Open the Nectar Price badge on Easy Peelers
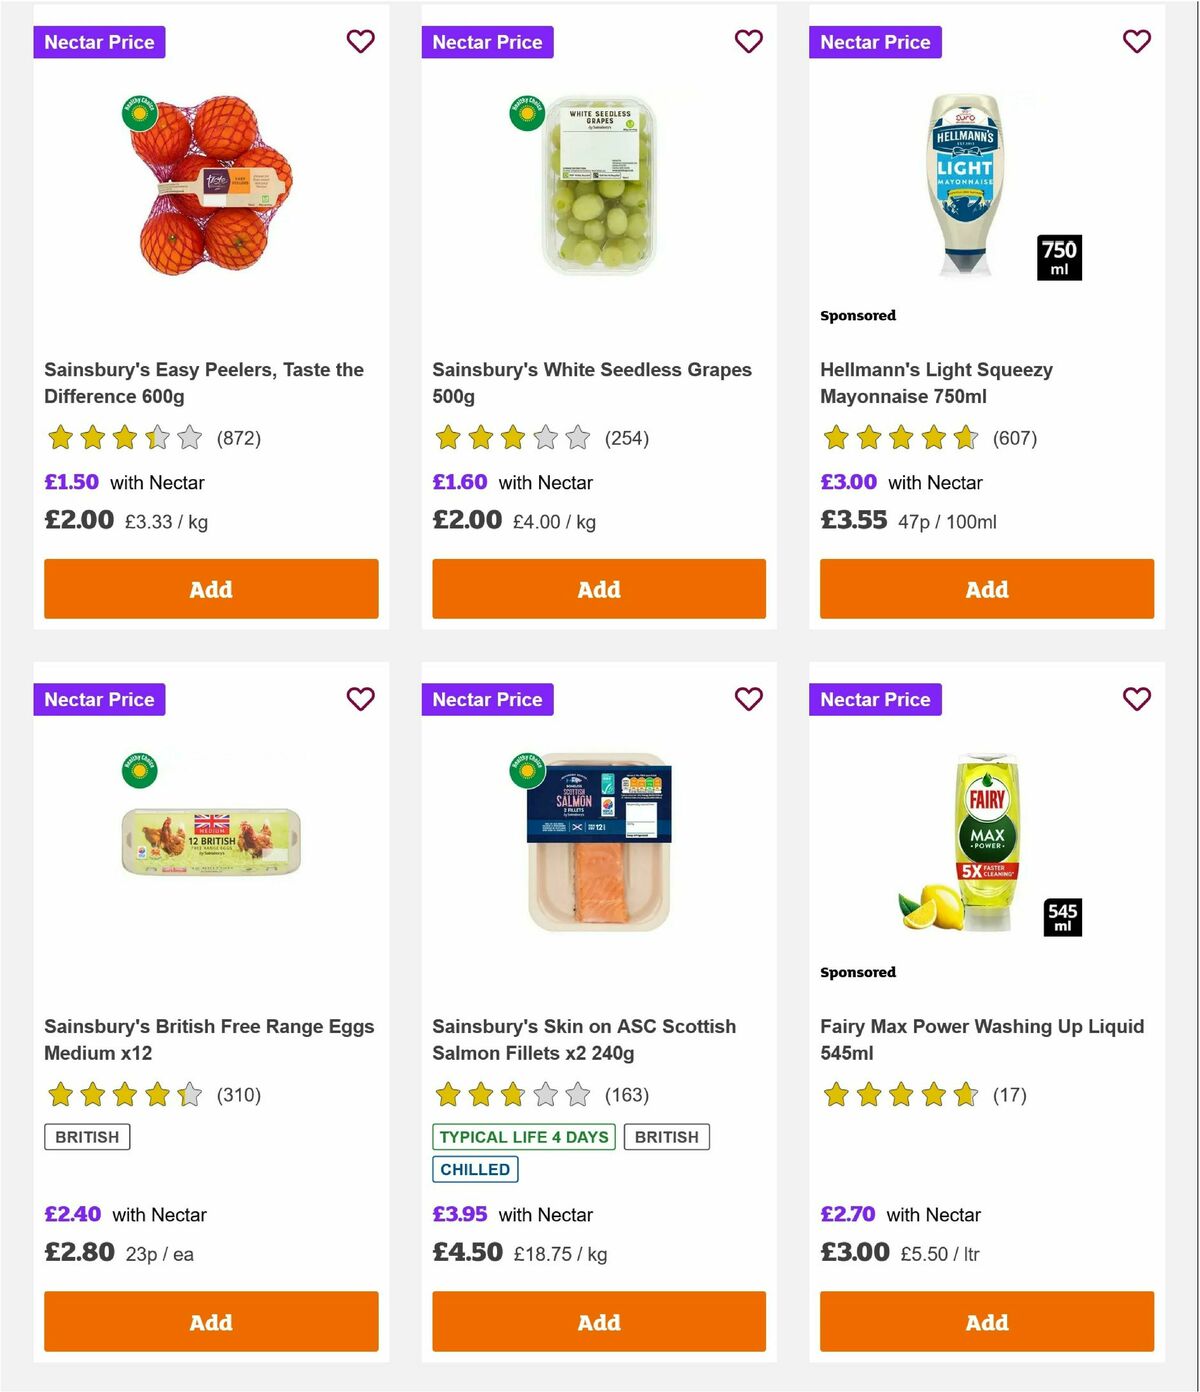This screenshot has width=1200, height=1392. pos(99,42)
